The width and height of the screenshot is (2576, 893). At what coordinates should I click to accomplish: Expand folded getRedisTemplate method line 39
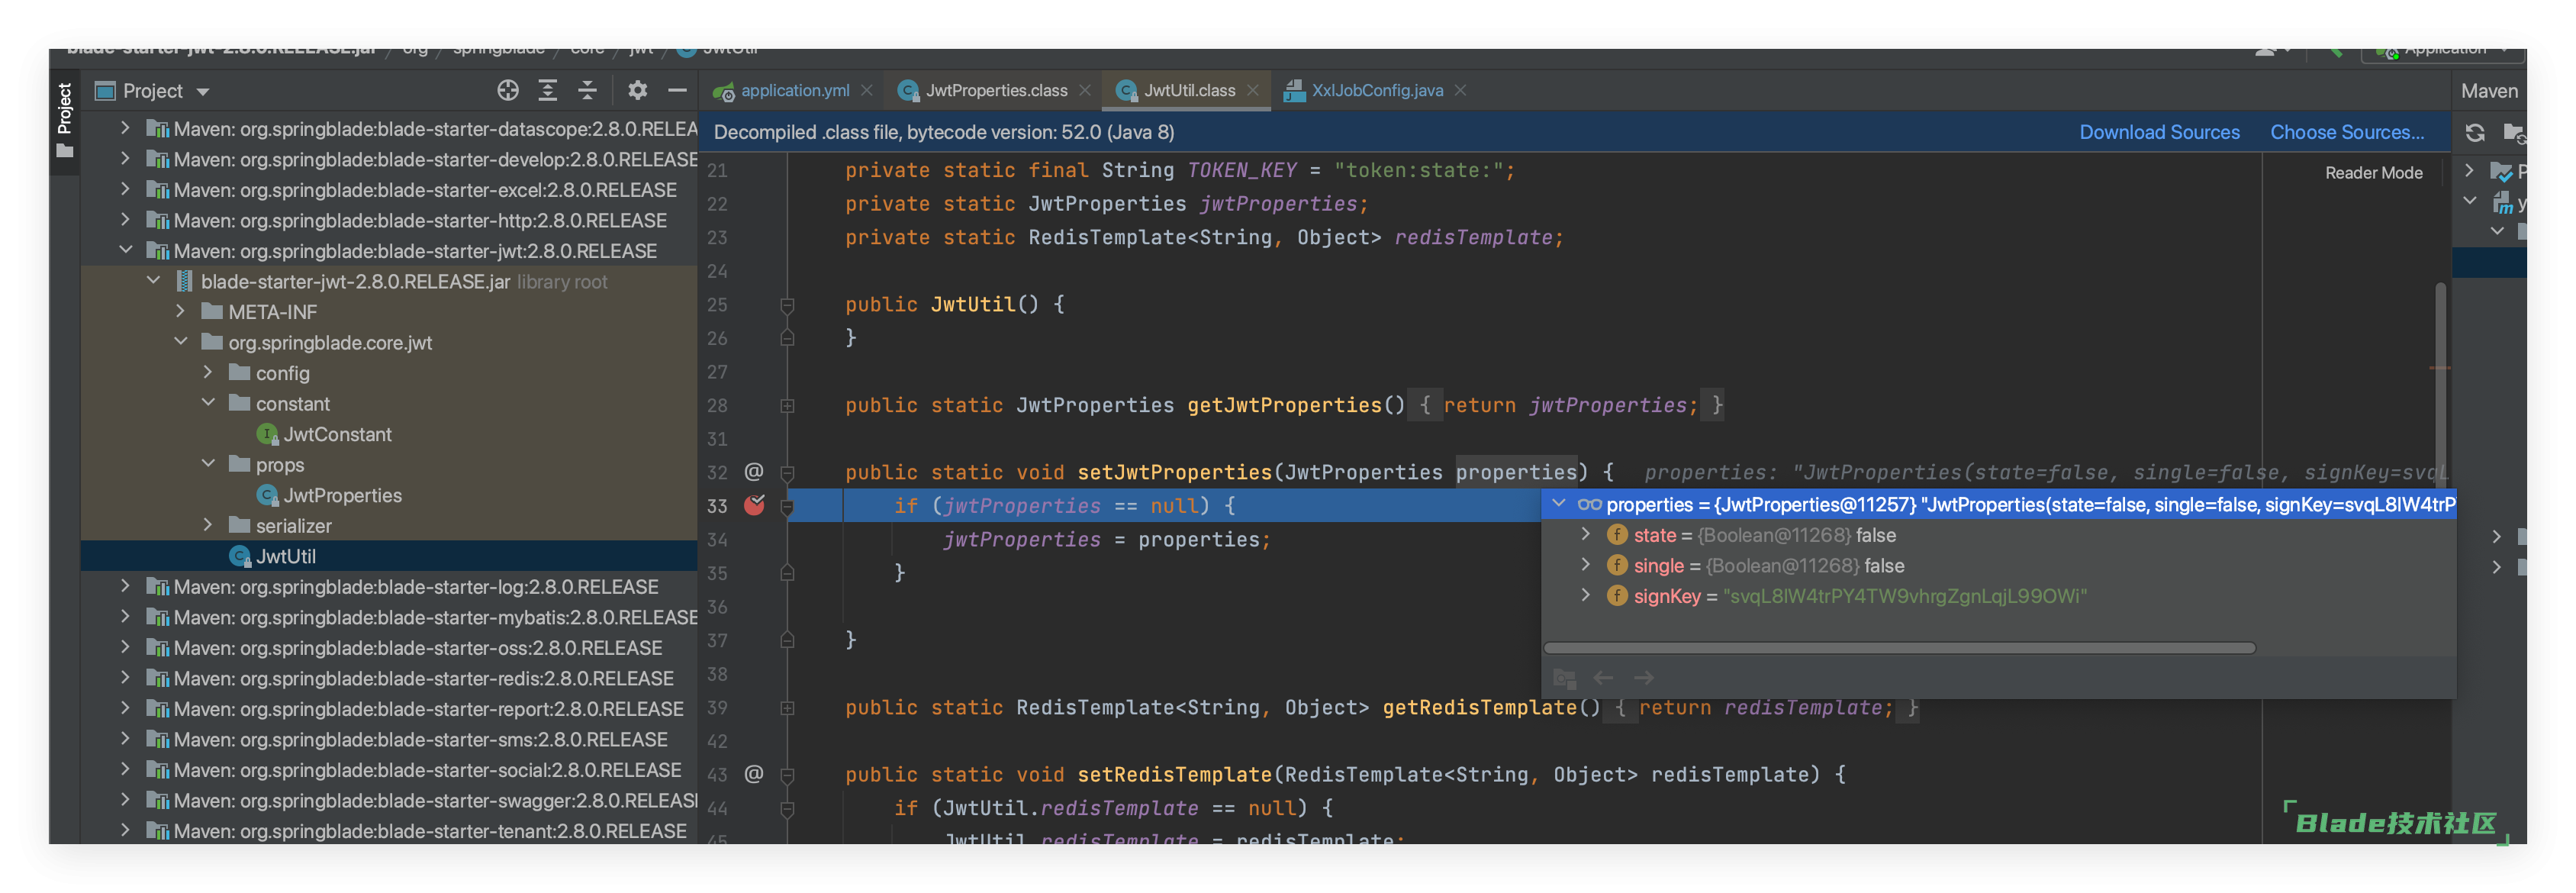click(x=787, y=708)
